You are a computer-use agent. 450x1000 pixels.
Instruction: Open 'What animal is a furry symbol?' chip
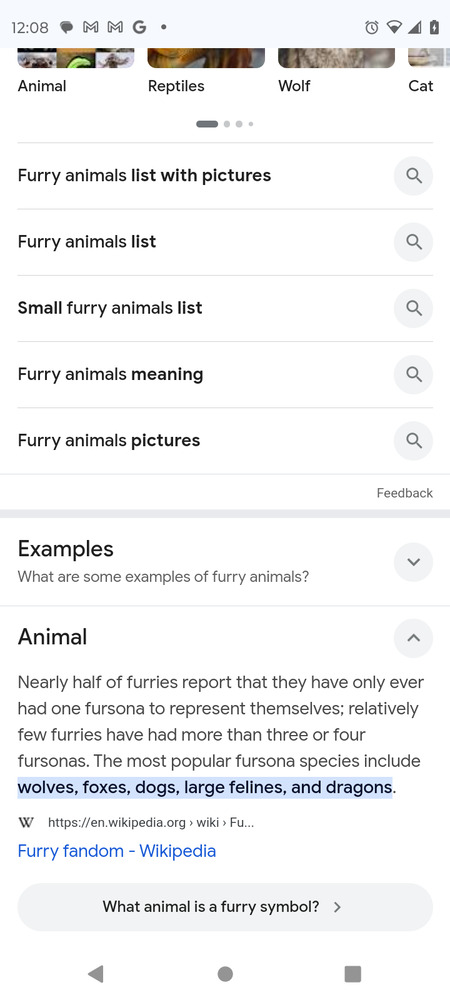point(225,907)
